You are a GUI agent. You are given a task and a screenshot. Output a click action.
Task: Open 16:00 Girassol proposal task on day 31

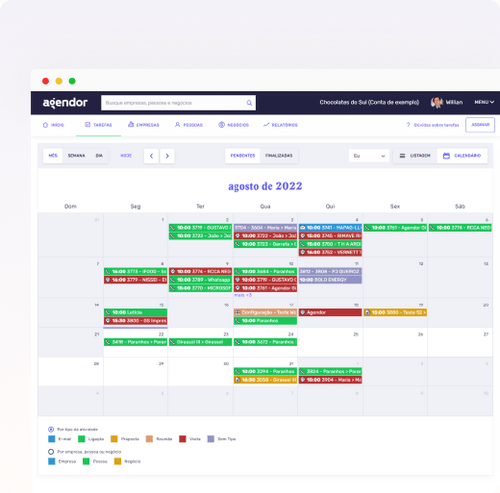pyautogui.click(x=265, y=380)
